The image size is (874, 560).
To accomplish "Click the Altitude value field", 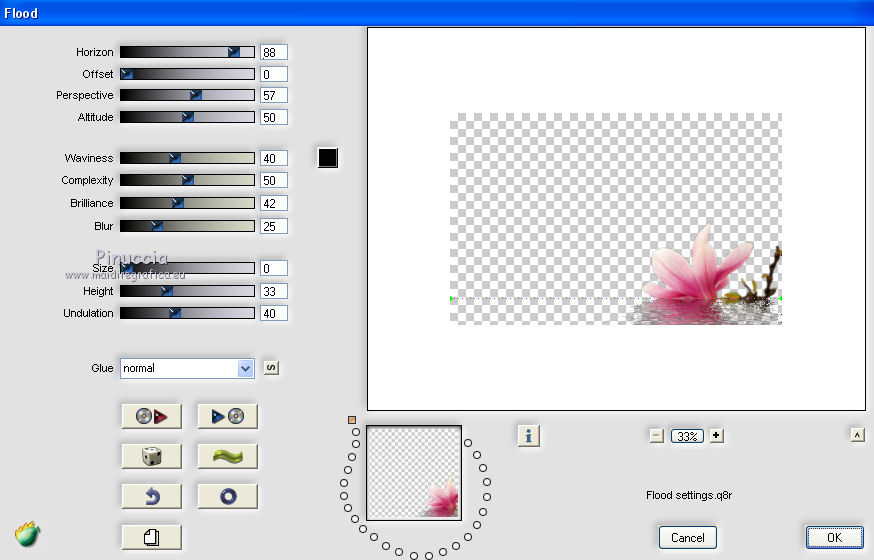I will [274, 117].
